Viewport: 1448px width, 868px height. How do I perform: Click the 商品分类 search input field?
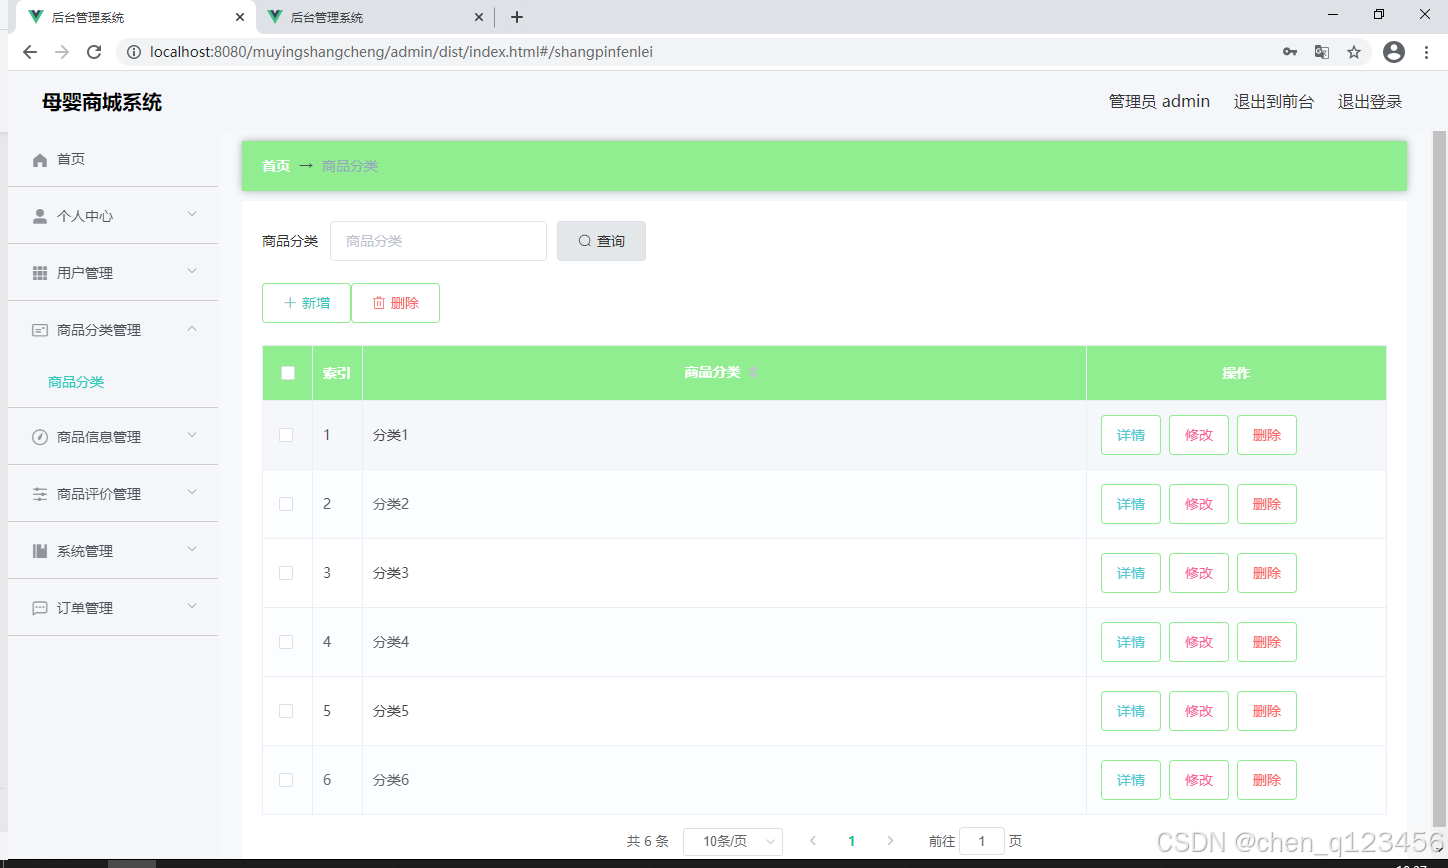tap(438, 241)
